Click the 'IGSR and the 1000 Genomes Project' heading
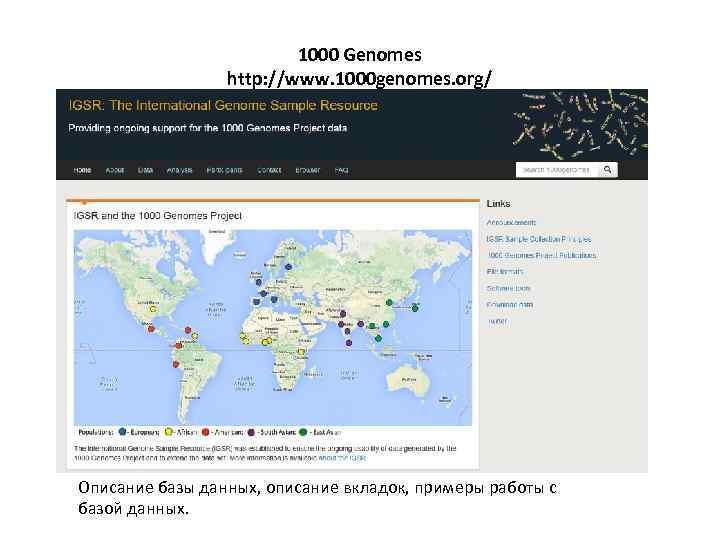 (158, 216)
